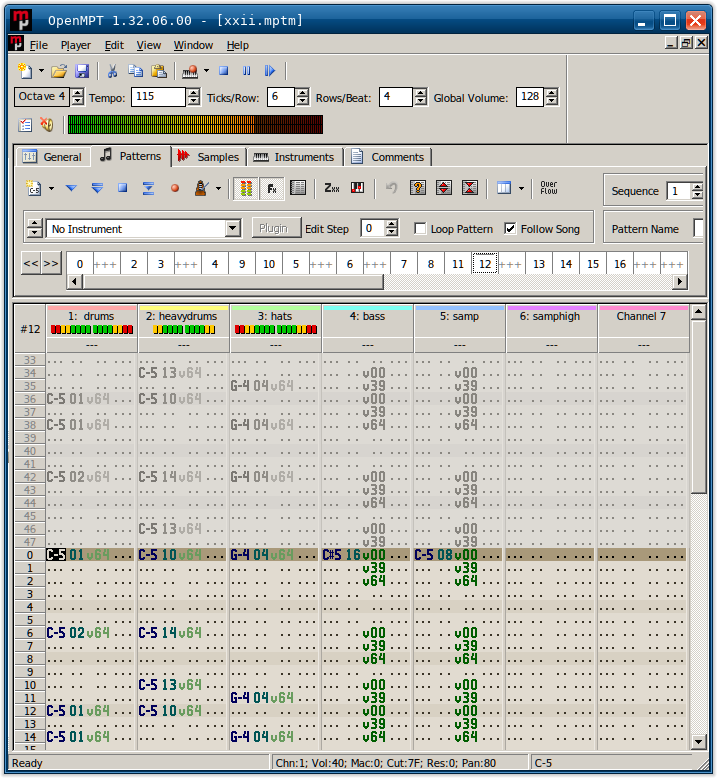Open the Player menu
717x778 pixels.
click(x=76, y=45)
